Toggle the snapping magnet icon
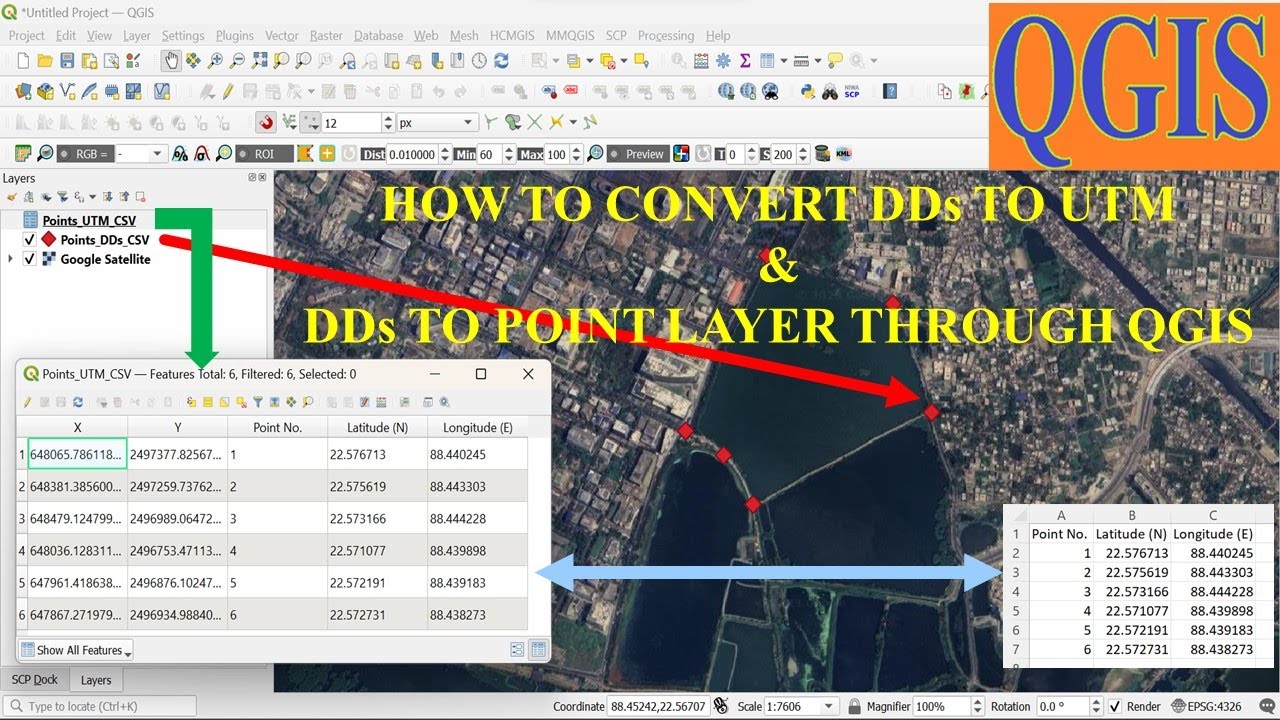 click(266, 123)
